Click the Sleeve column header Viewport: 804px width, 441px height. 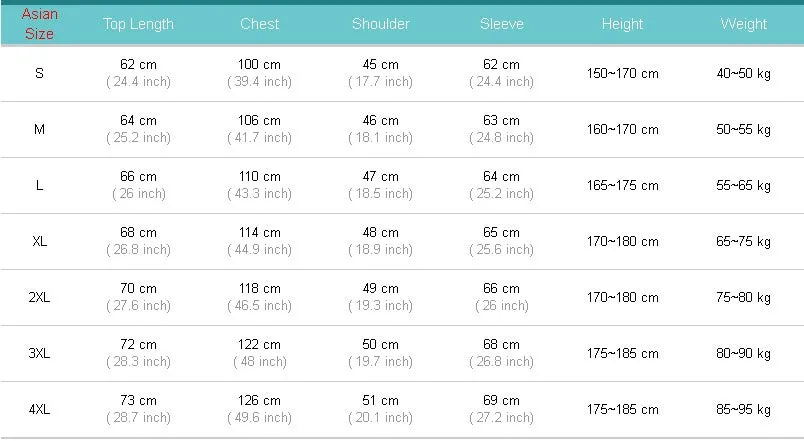501,24
